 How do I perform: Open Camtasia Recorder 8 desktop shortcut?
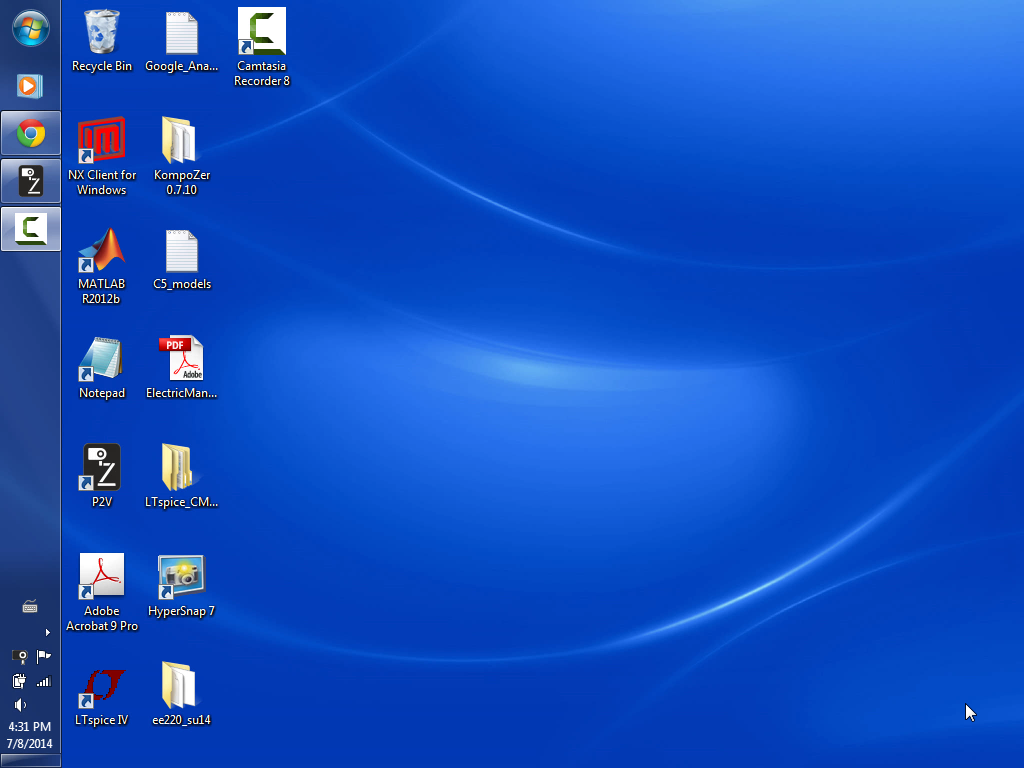262,47
